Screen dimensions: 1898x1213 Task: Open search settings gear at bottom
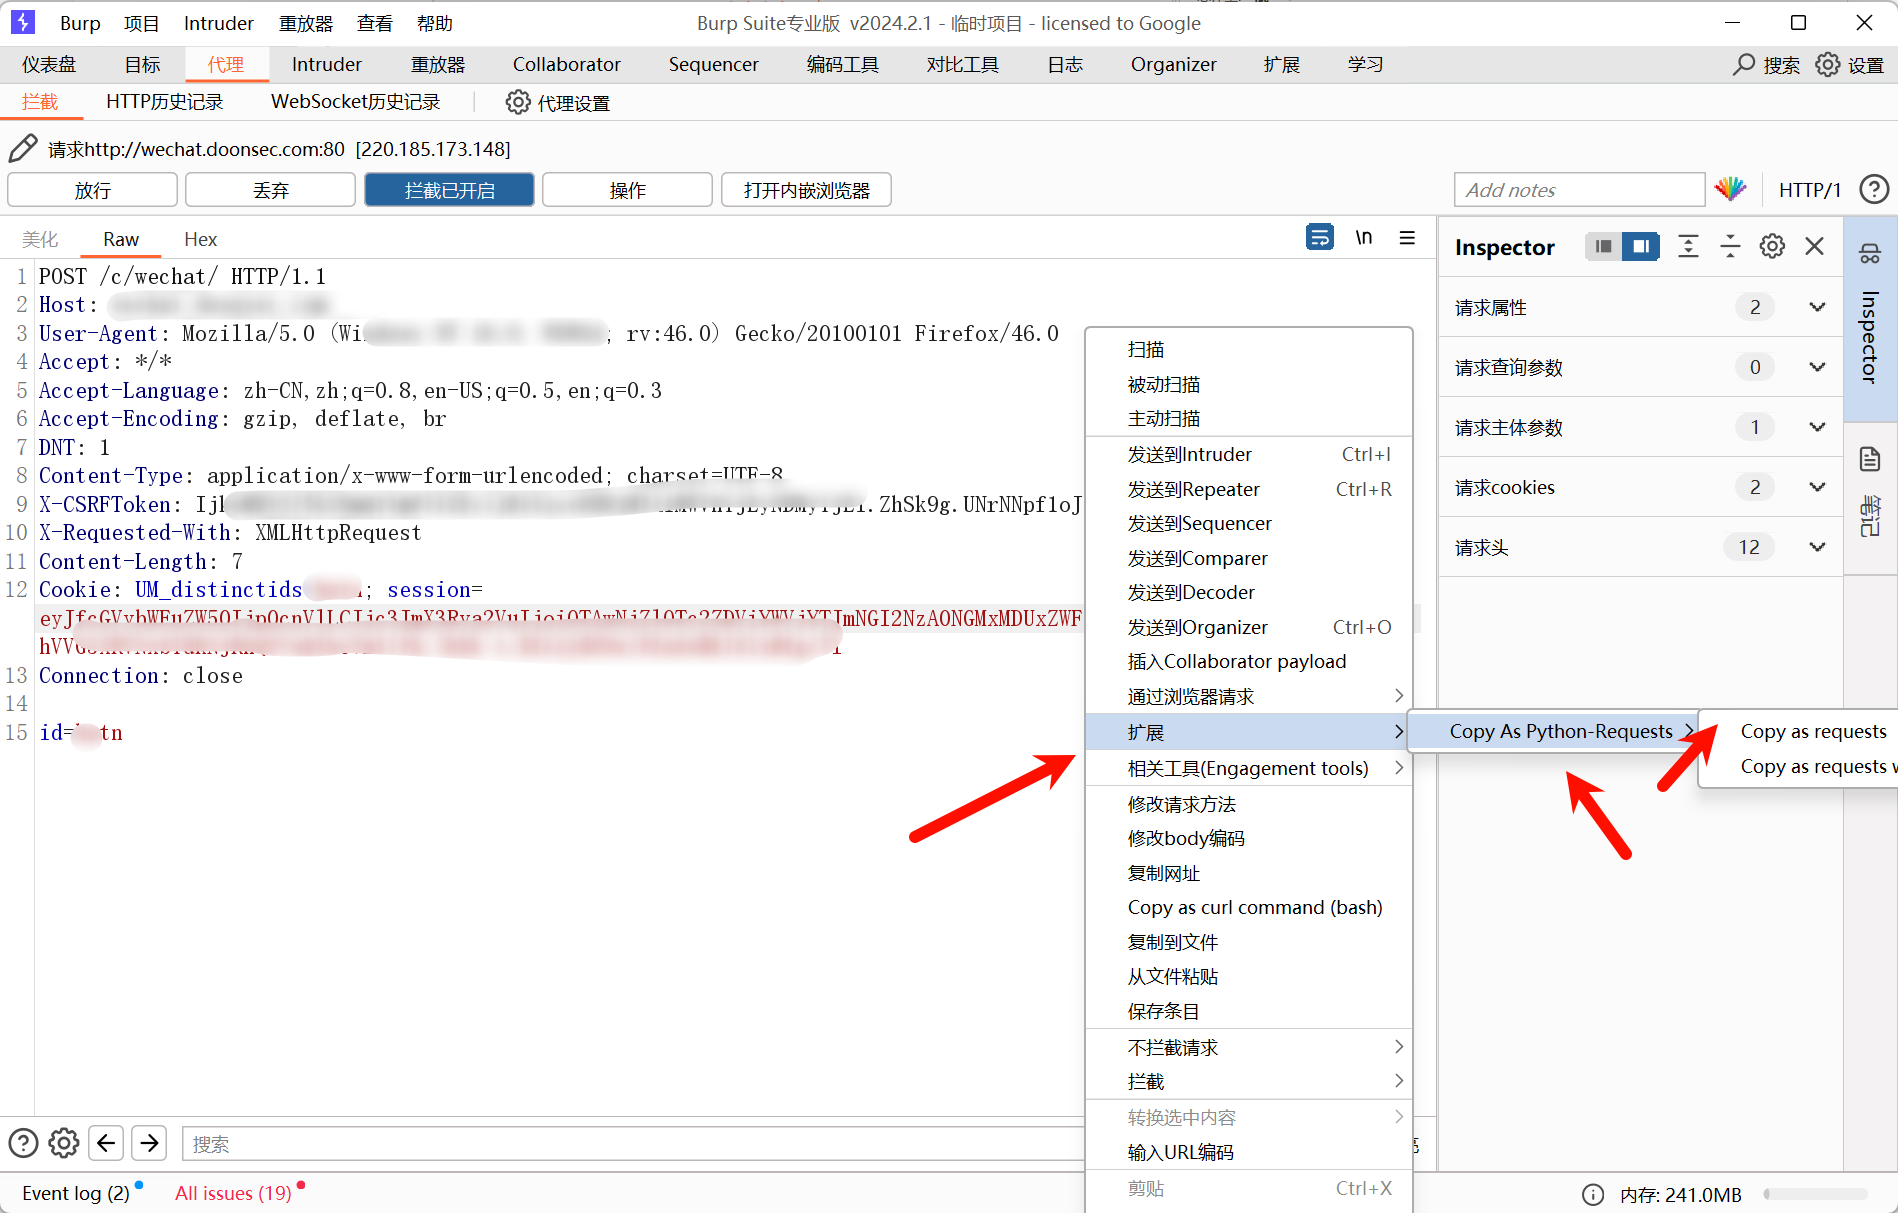64,1143
